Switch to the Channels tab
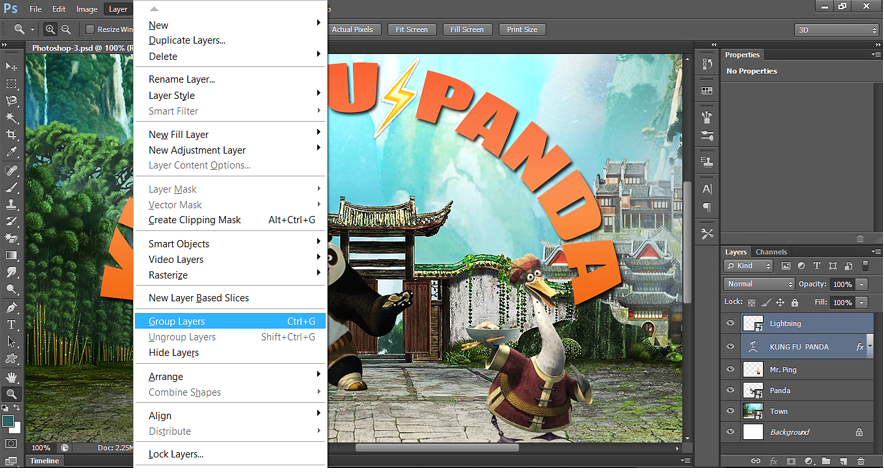Image resolution: width=884 pixels, height=474 pixels. click(x=771, y=252)
